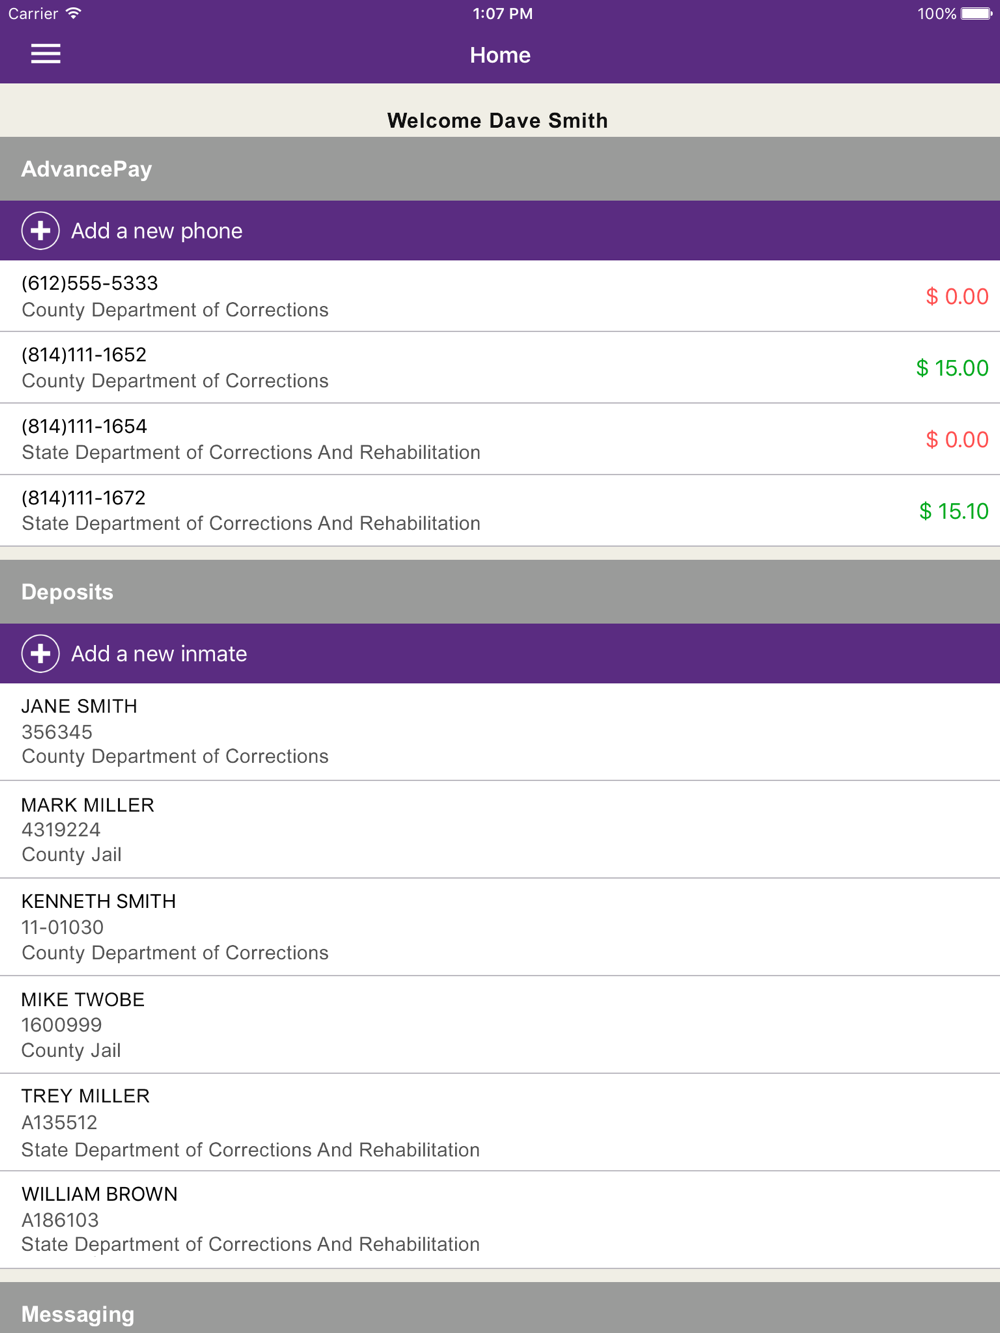
Task: Open inmate Mike Twobe's entry
Action: tap(83, 1000)
